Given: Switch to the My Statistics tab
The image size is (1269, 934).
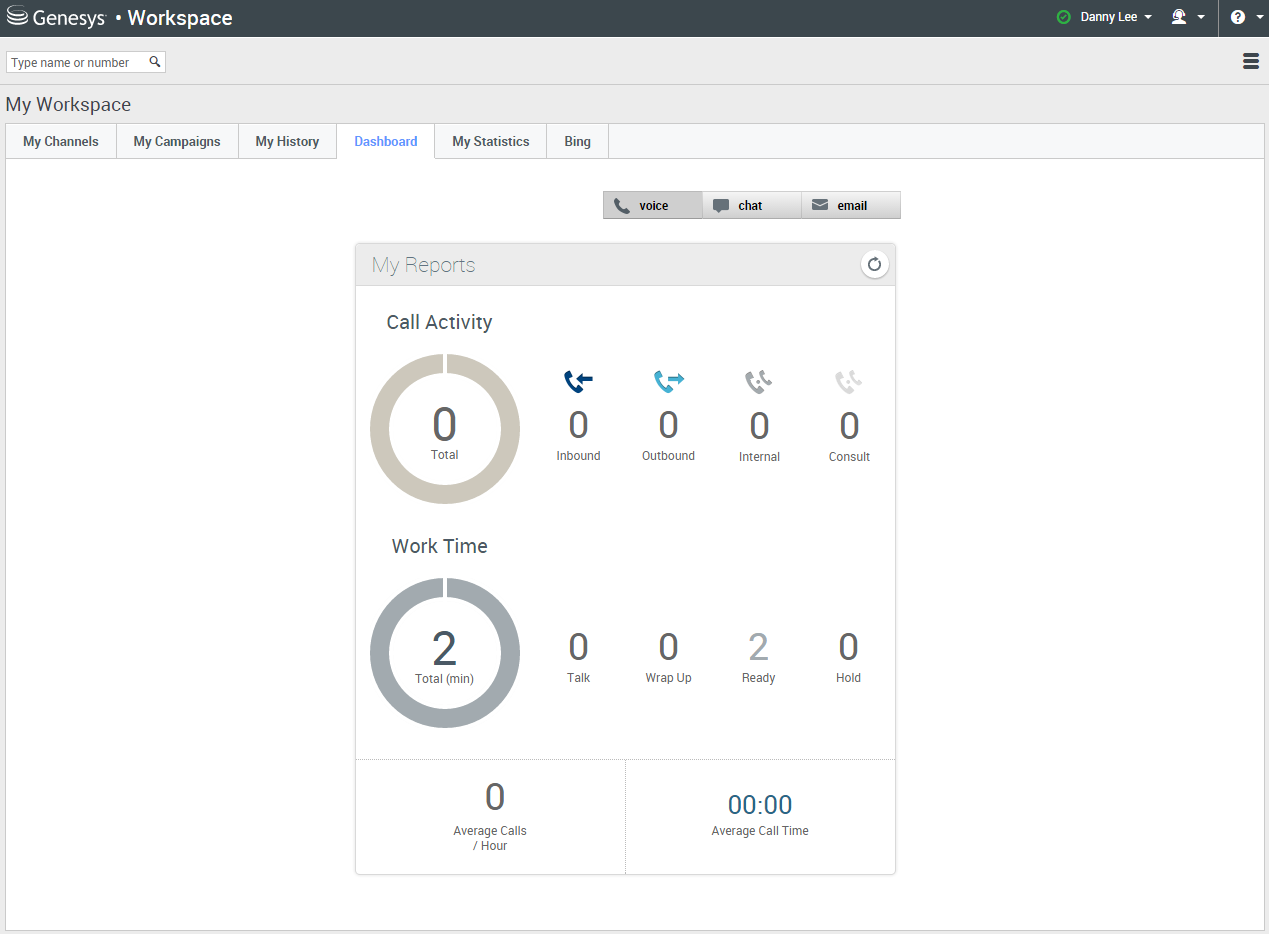Looking at the screenshot, I should (490, 141).
